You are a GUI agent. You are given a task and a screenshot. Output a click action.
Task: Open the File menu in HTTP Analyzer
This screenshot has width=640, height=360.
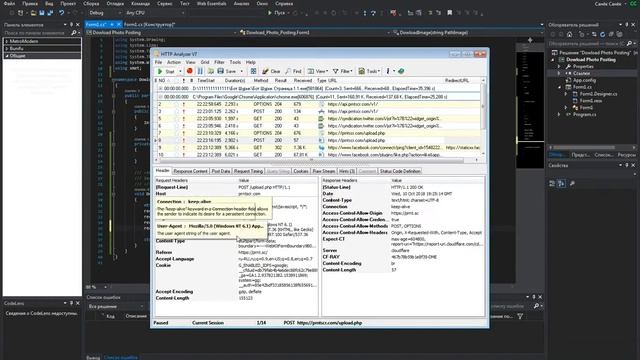(158, 62)
